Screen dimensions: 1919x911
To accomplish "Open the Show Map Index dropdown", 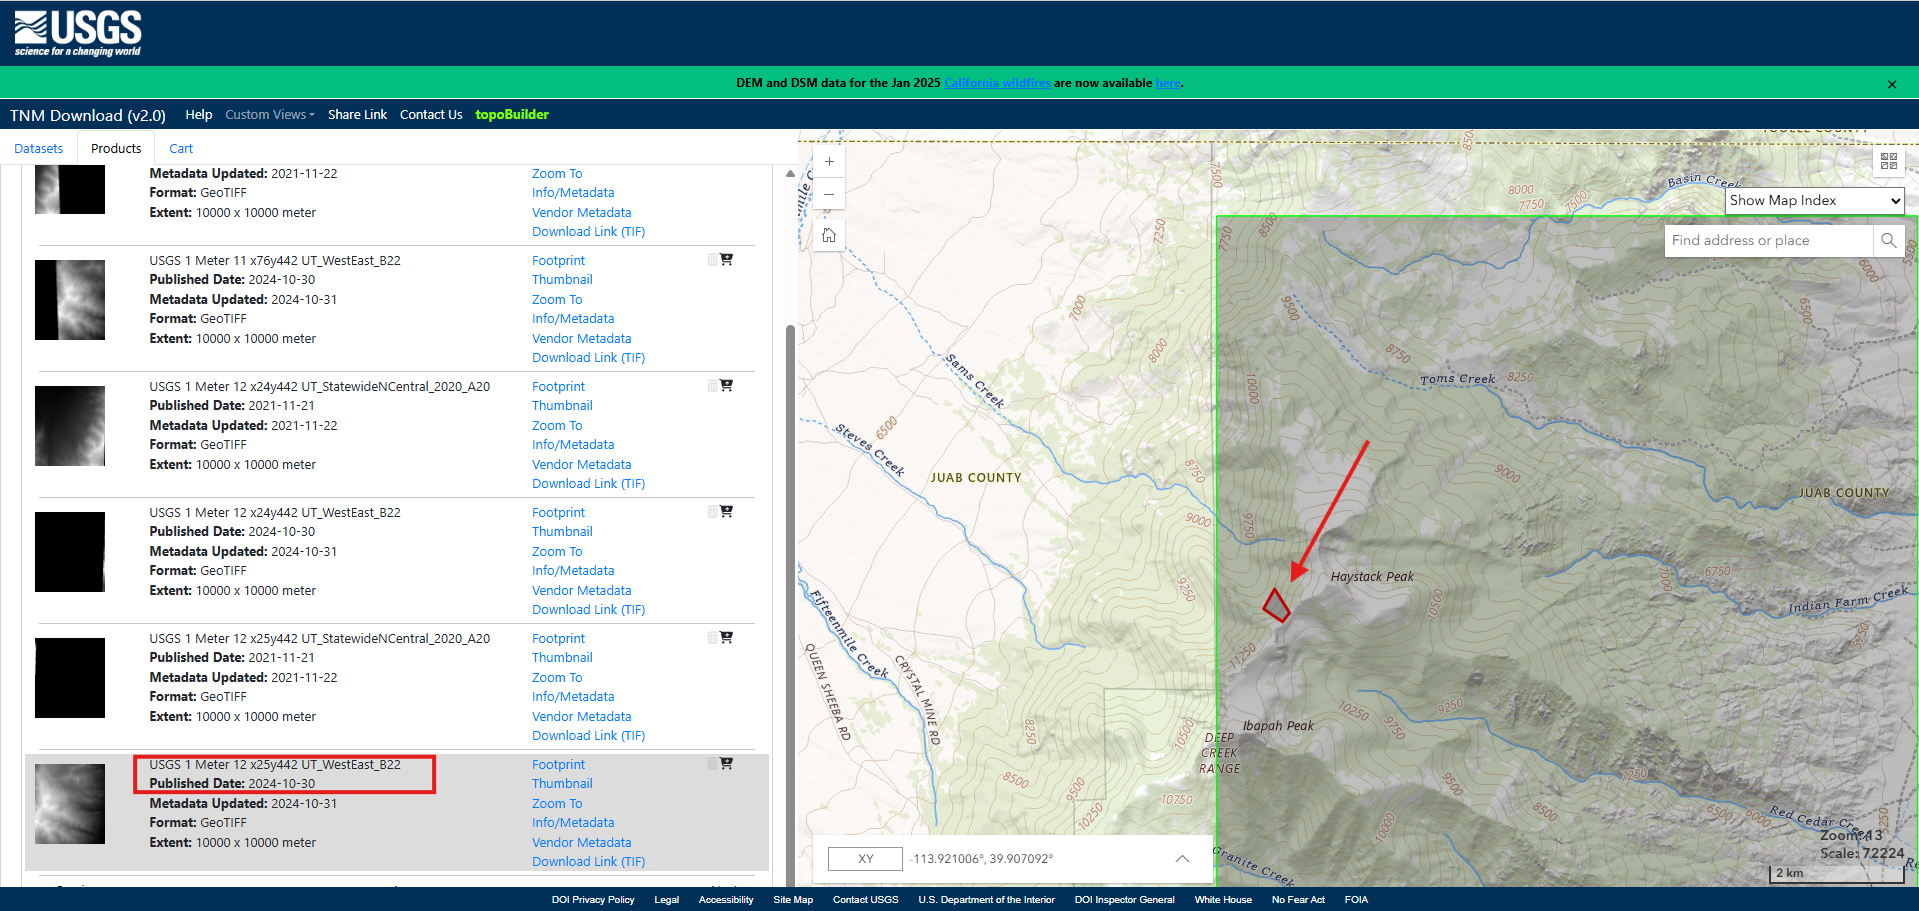I will [1814, 201].
